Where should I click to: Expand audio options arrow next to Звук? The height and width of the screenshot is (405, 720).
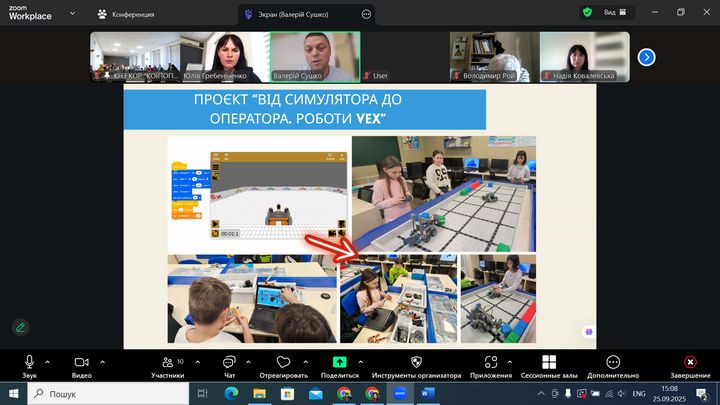click(48, 361)
